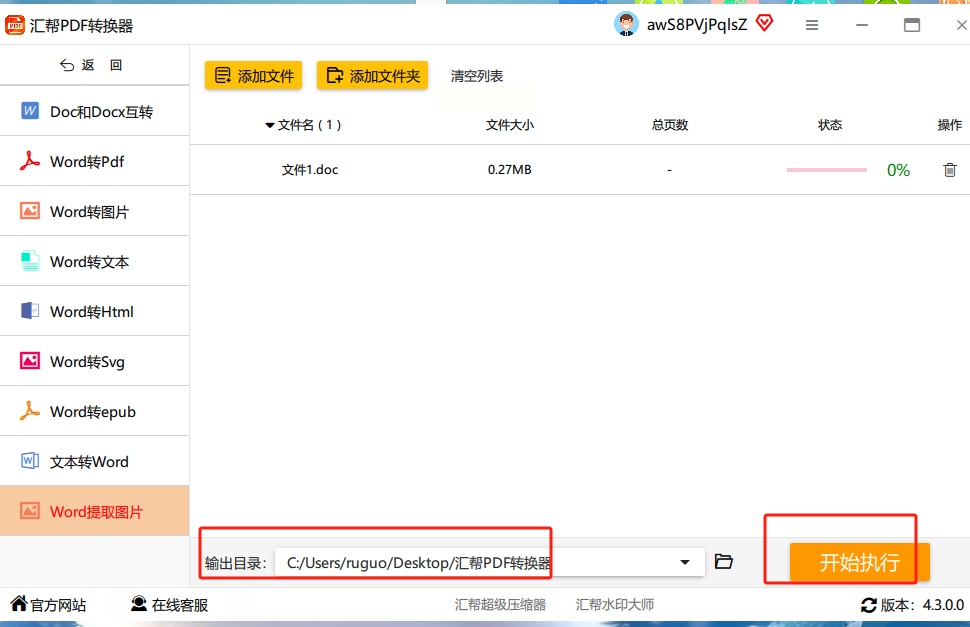This screenshot has height=627, width=970.
Task: Click the 状态 column header
Action: (830, 125)
